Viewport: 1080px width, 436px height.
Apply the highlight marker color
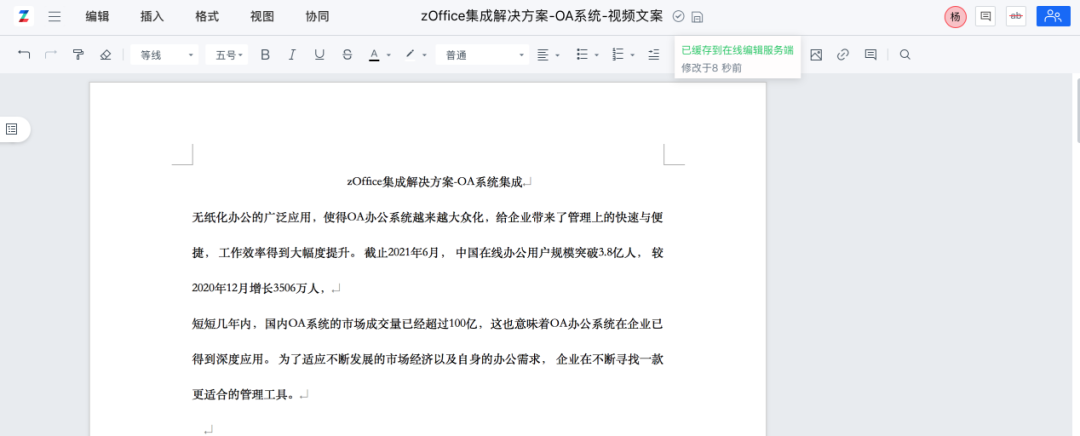pos(411,54)
